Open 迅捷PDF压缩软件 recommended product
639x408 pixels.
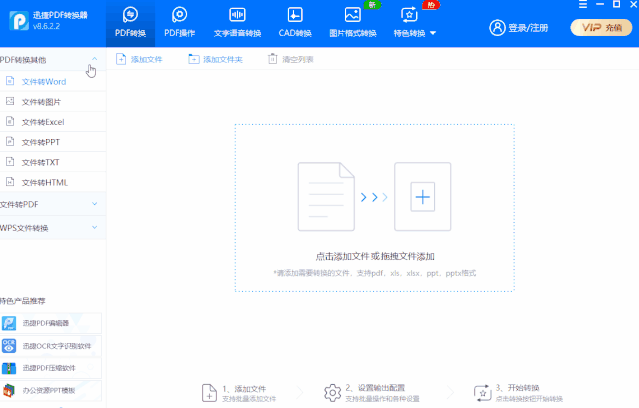pyautogui.click(x=51, y=368)
